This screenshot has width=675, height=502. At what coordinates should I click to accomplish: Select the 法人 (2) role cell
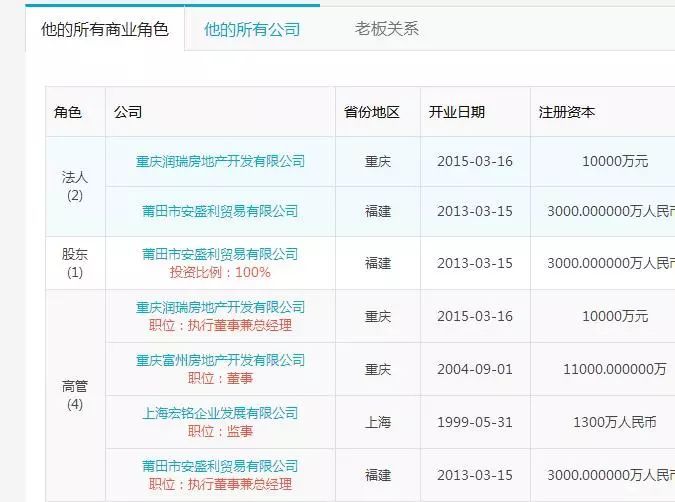click(75, 186)
